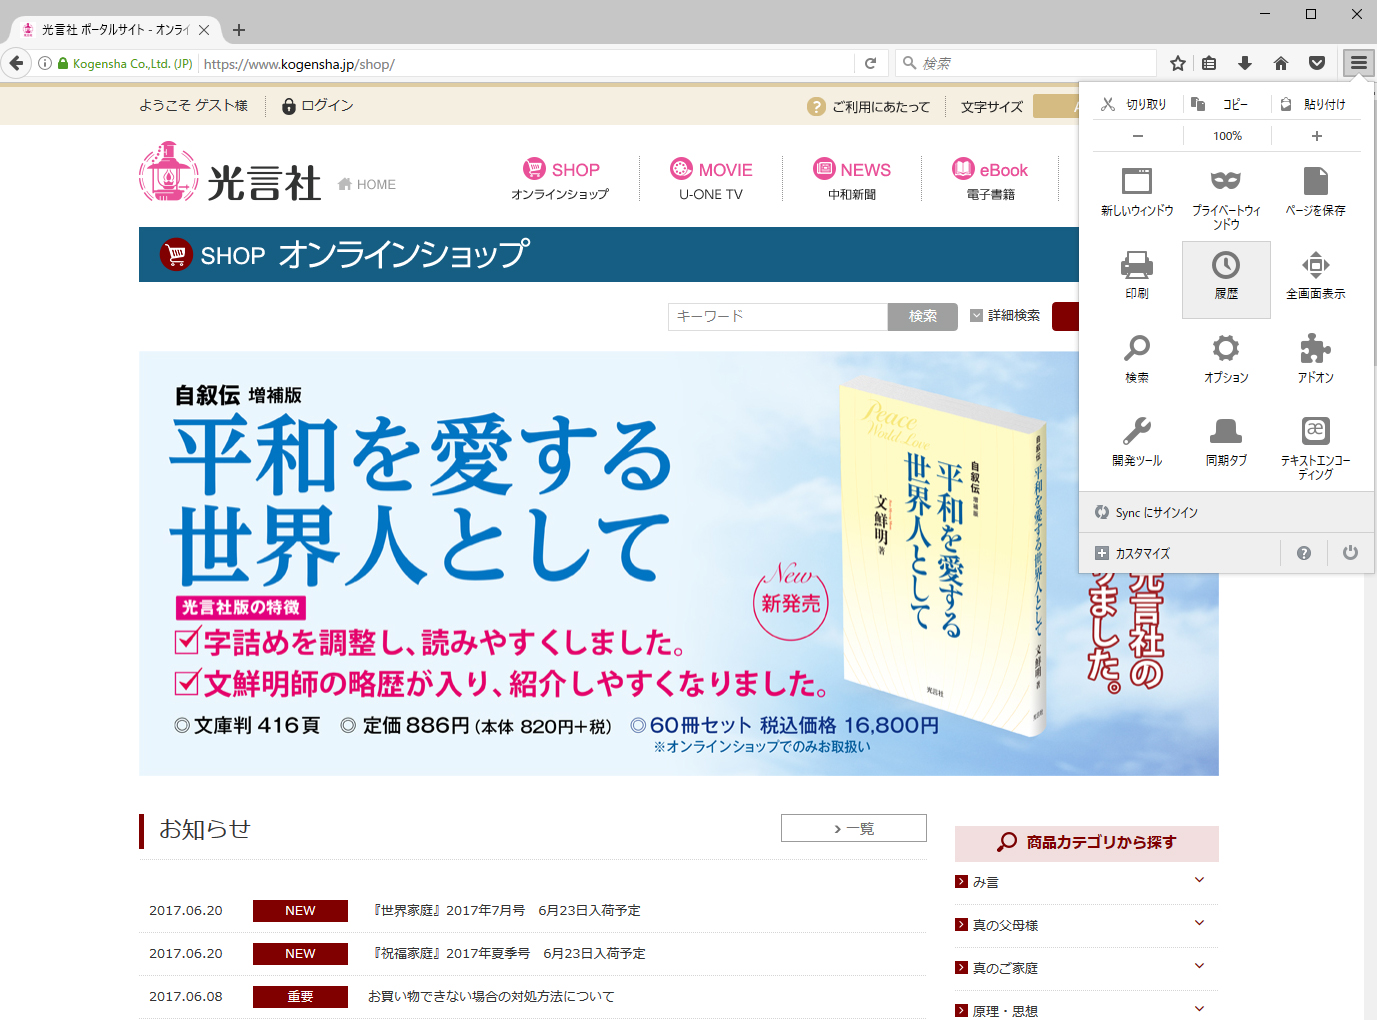This screenshot has height=1020, width=1377.
Task: Select 印刷 (print) in the menu
Action: click(x=1137, y=277)
